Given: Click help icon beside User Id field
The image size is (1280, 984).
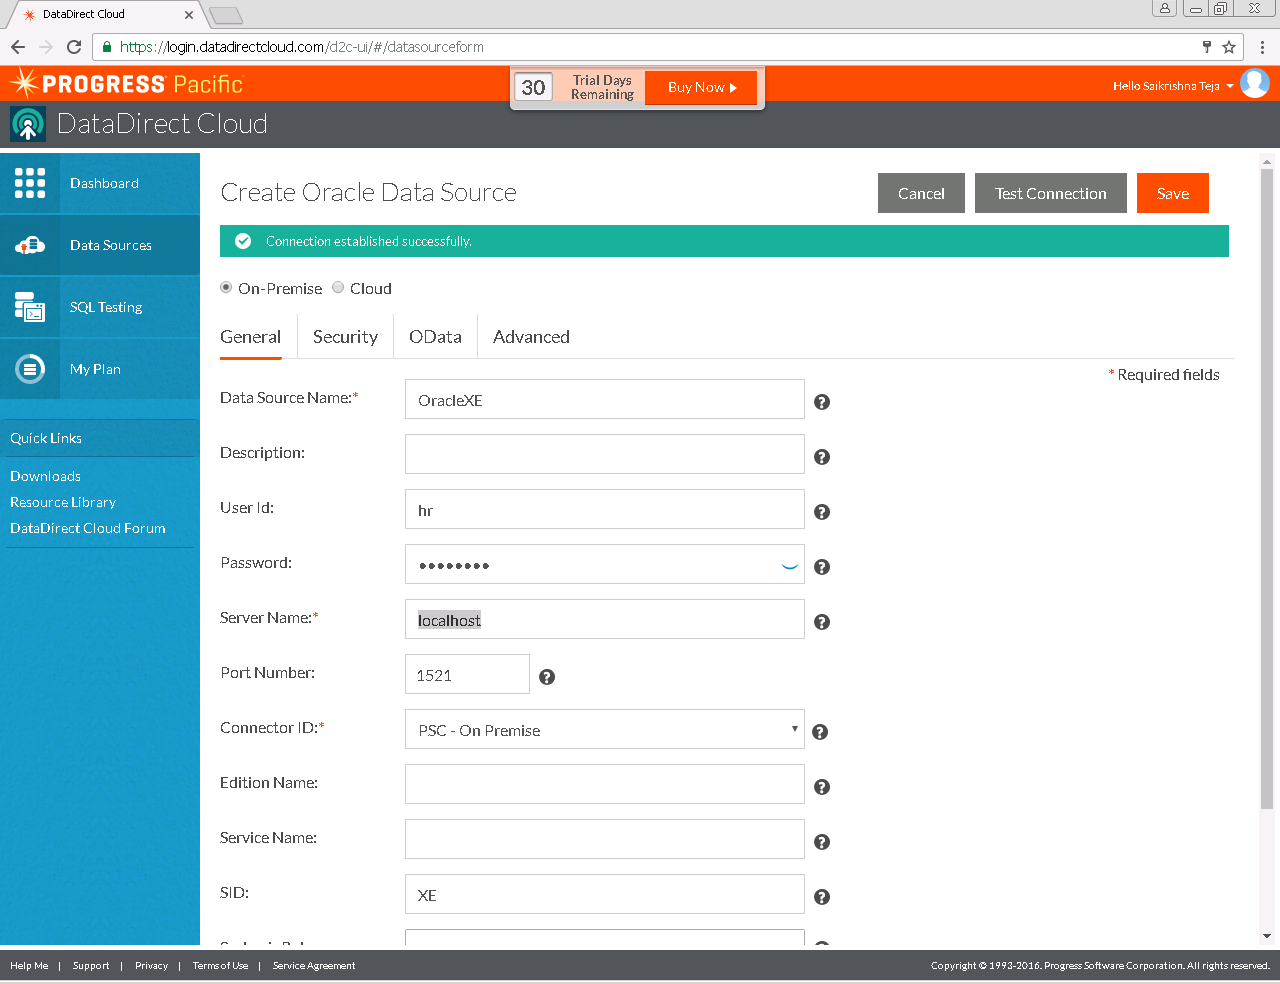Looking at the screenshot, I should tap(822, 512).
